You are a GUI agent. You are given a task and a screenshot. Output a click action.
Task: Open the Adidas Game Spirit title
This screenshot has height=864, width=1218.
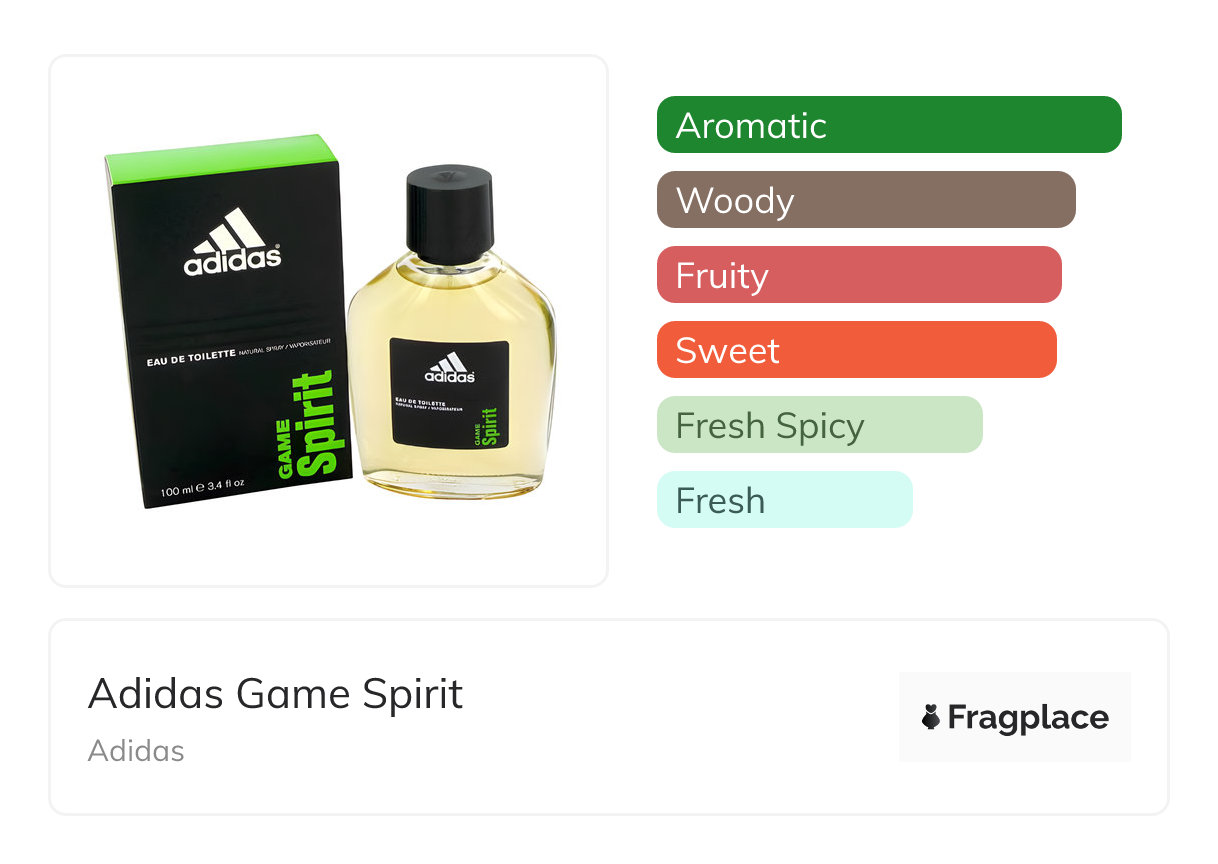click(276, 693)
